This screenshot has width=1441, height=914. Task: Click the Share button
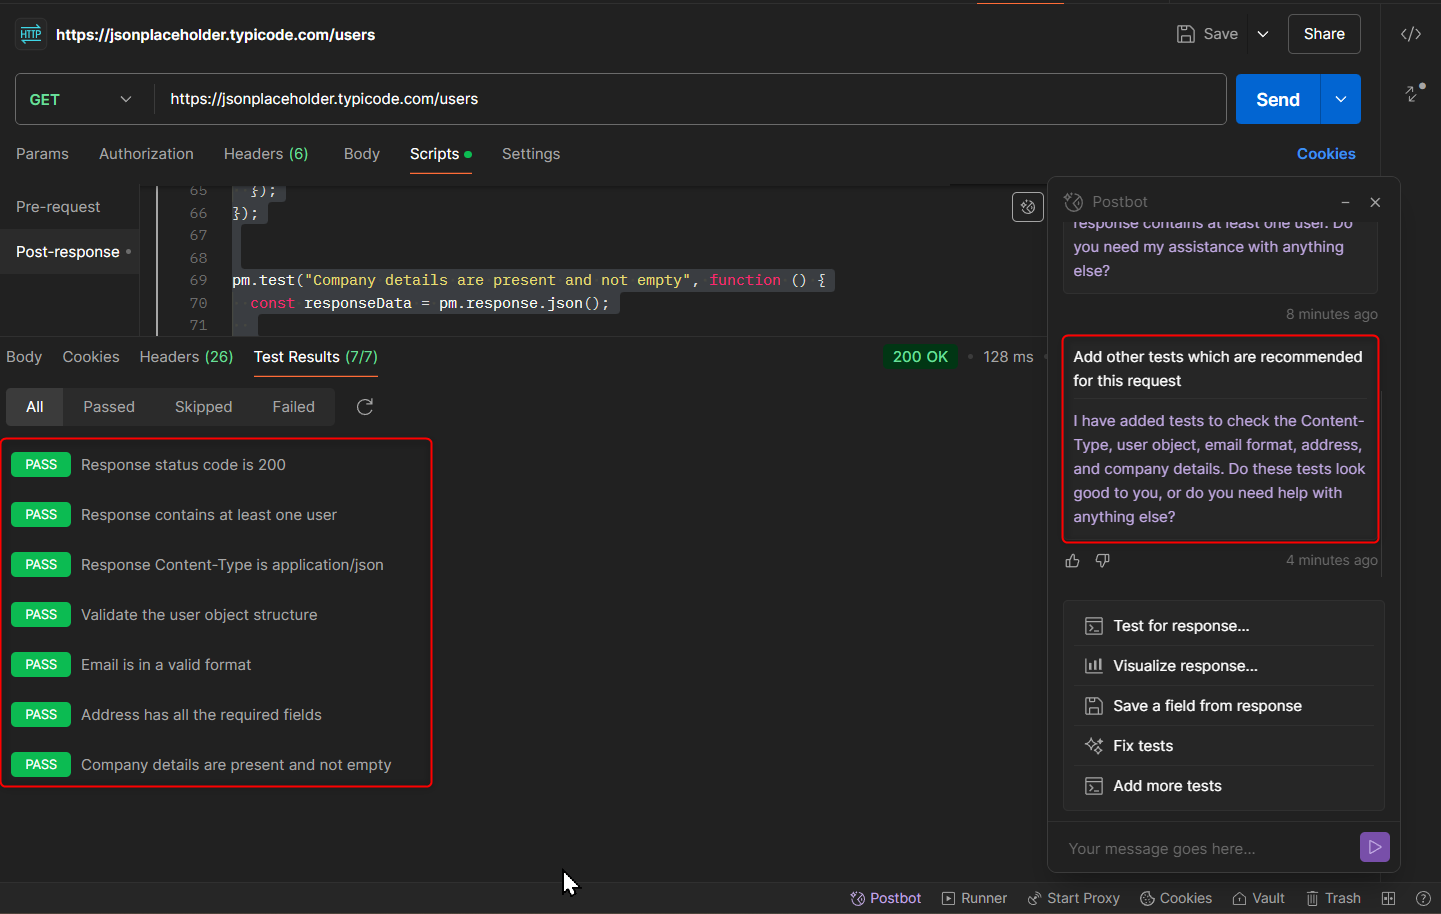pyautogui.click(x=1324, y=34)
